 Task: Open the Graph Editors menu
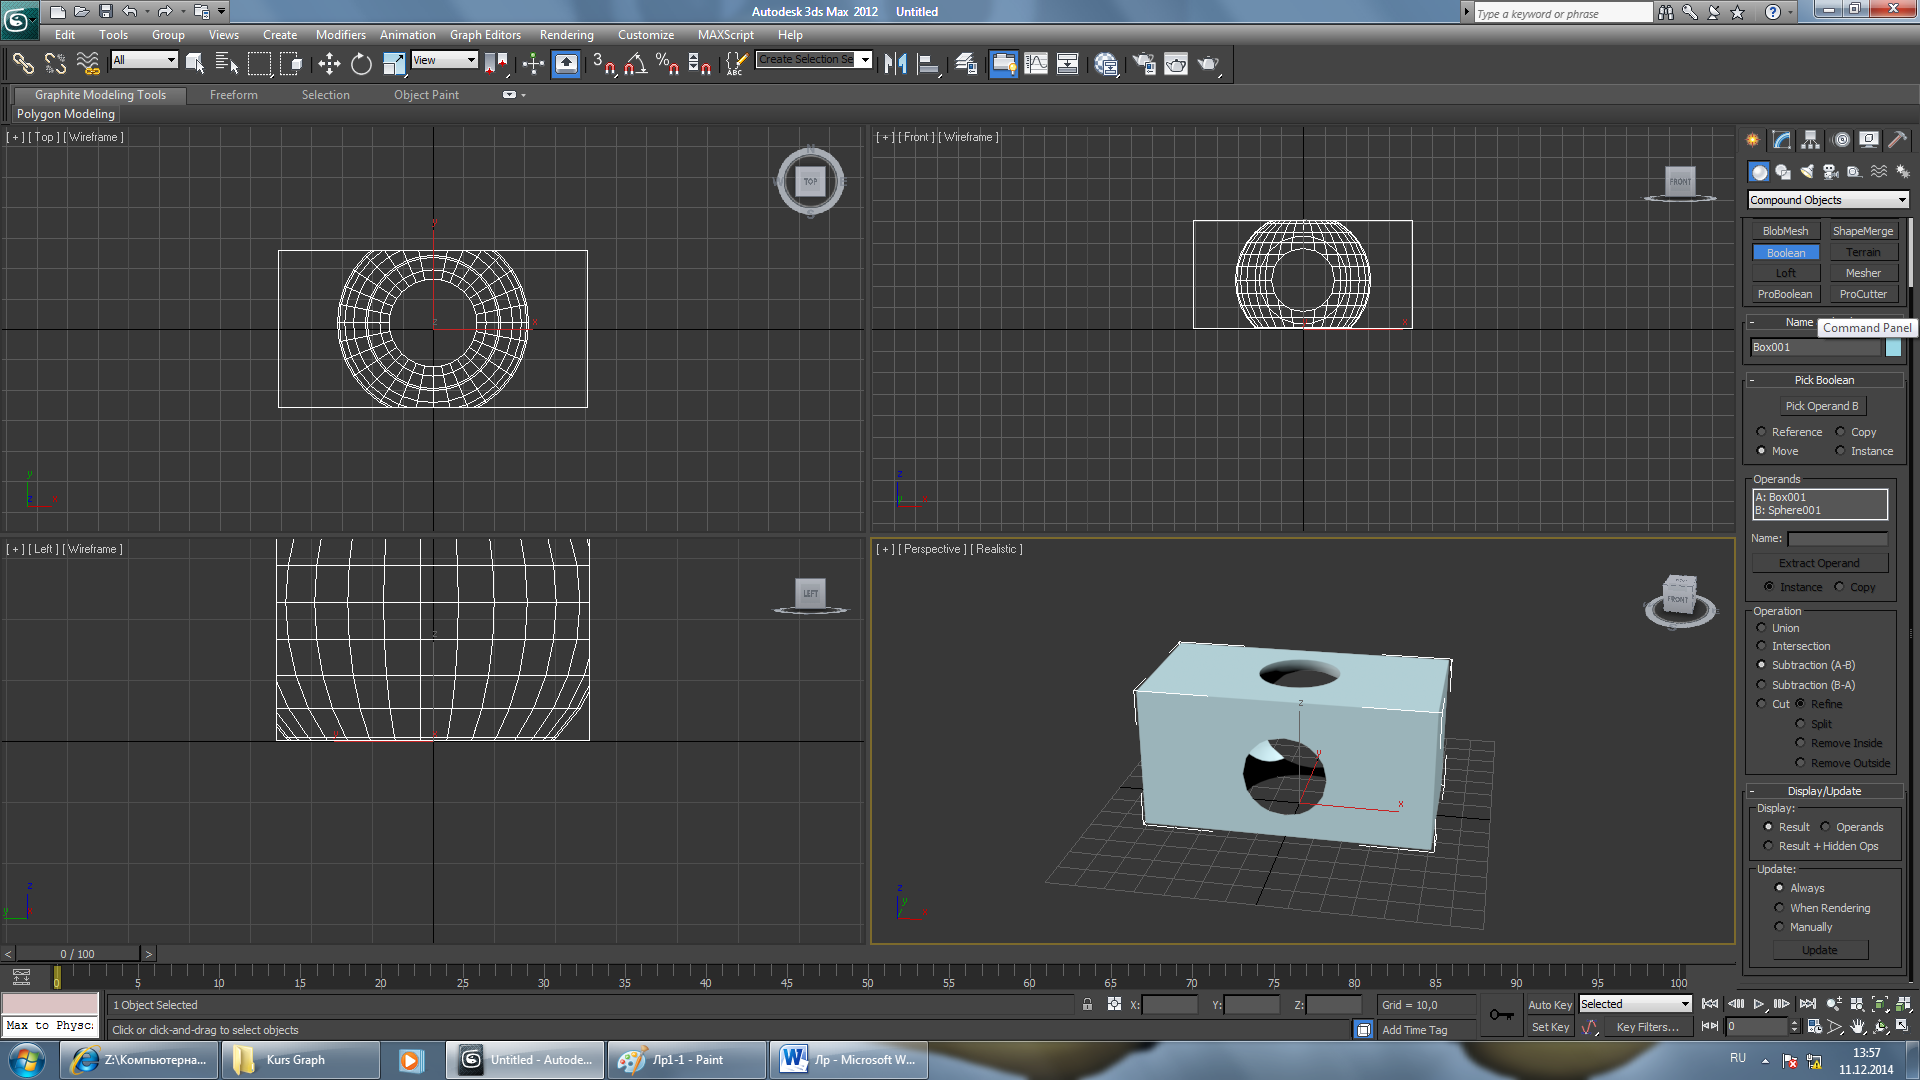[485, 35]
